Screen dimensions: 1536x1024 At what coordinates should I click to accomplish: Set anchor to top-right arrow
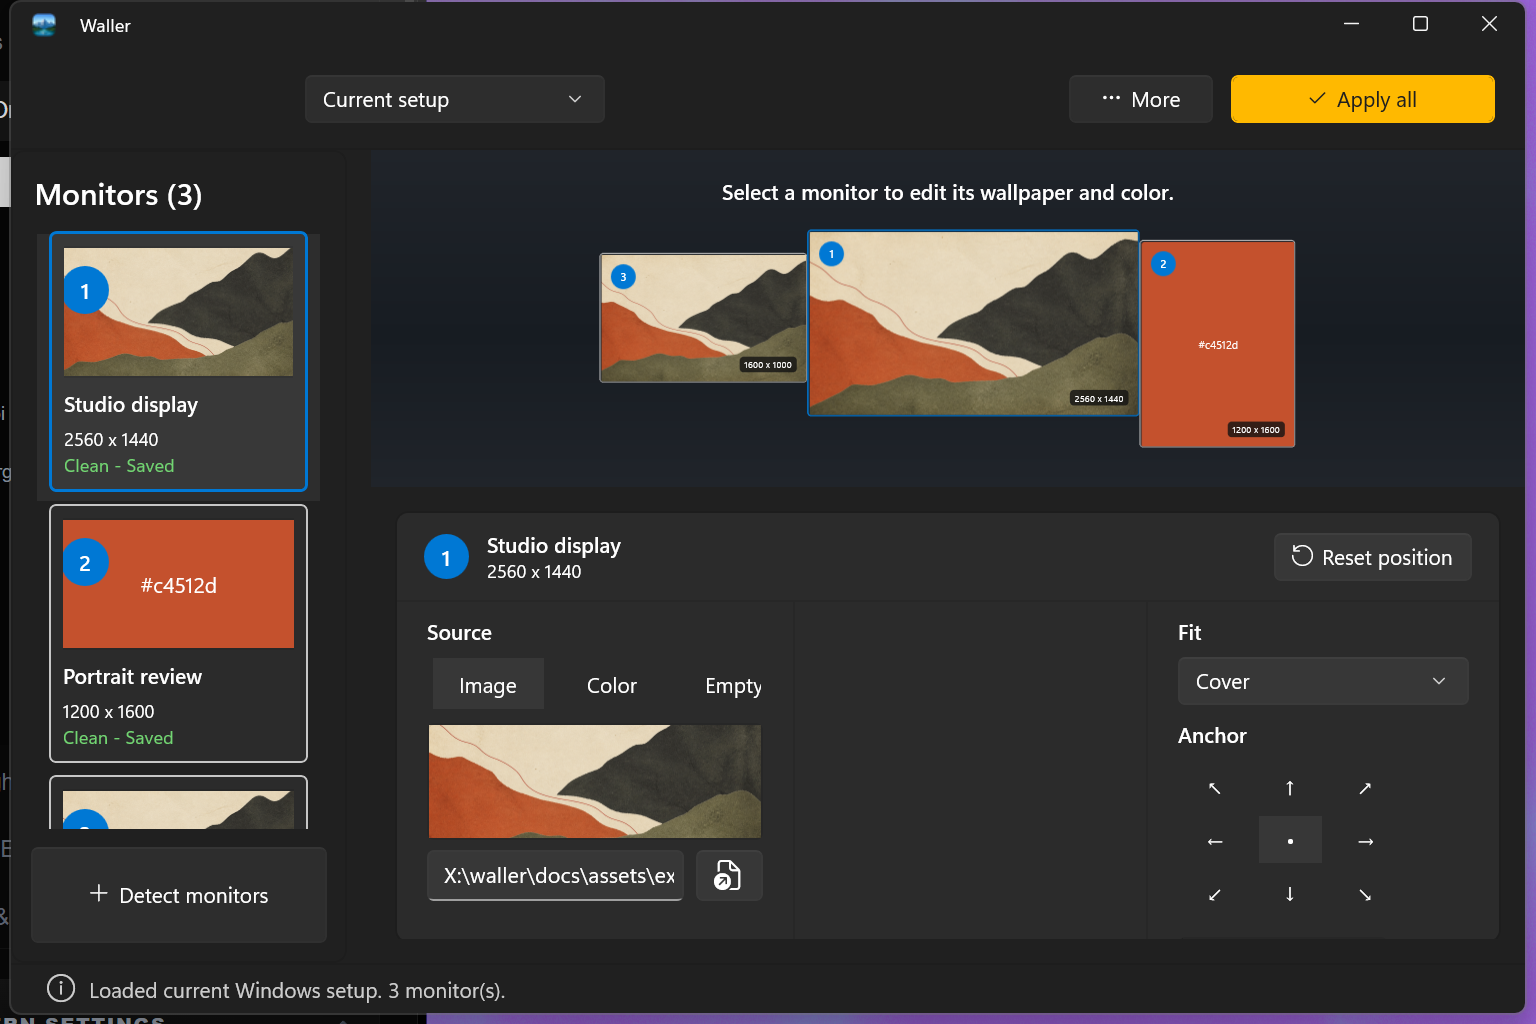tap(1365, 788)
